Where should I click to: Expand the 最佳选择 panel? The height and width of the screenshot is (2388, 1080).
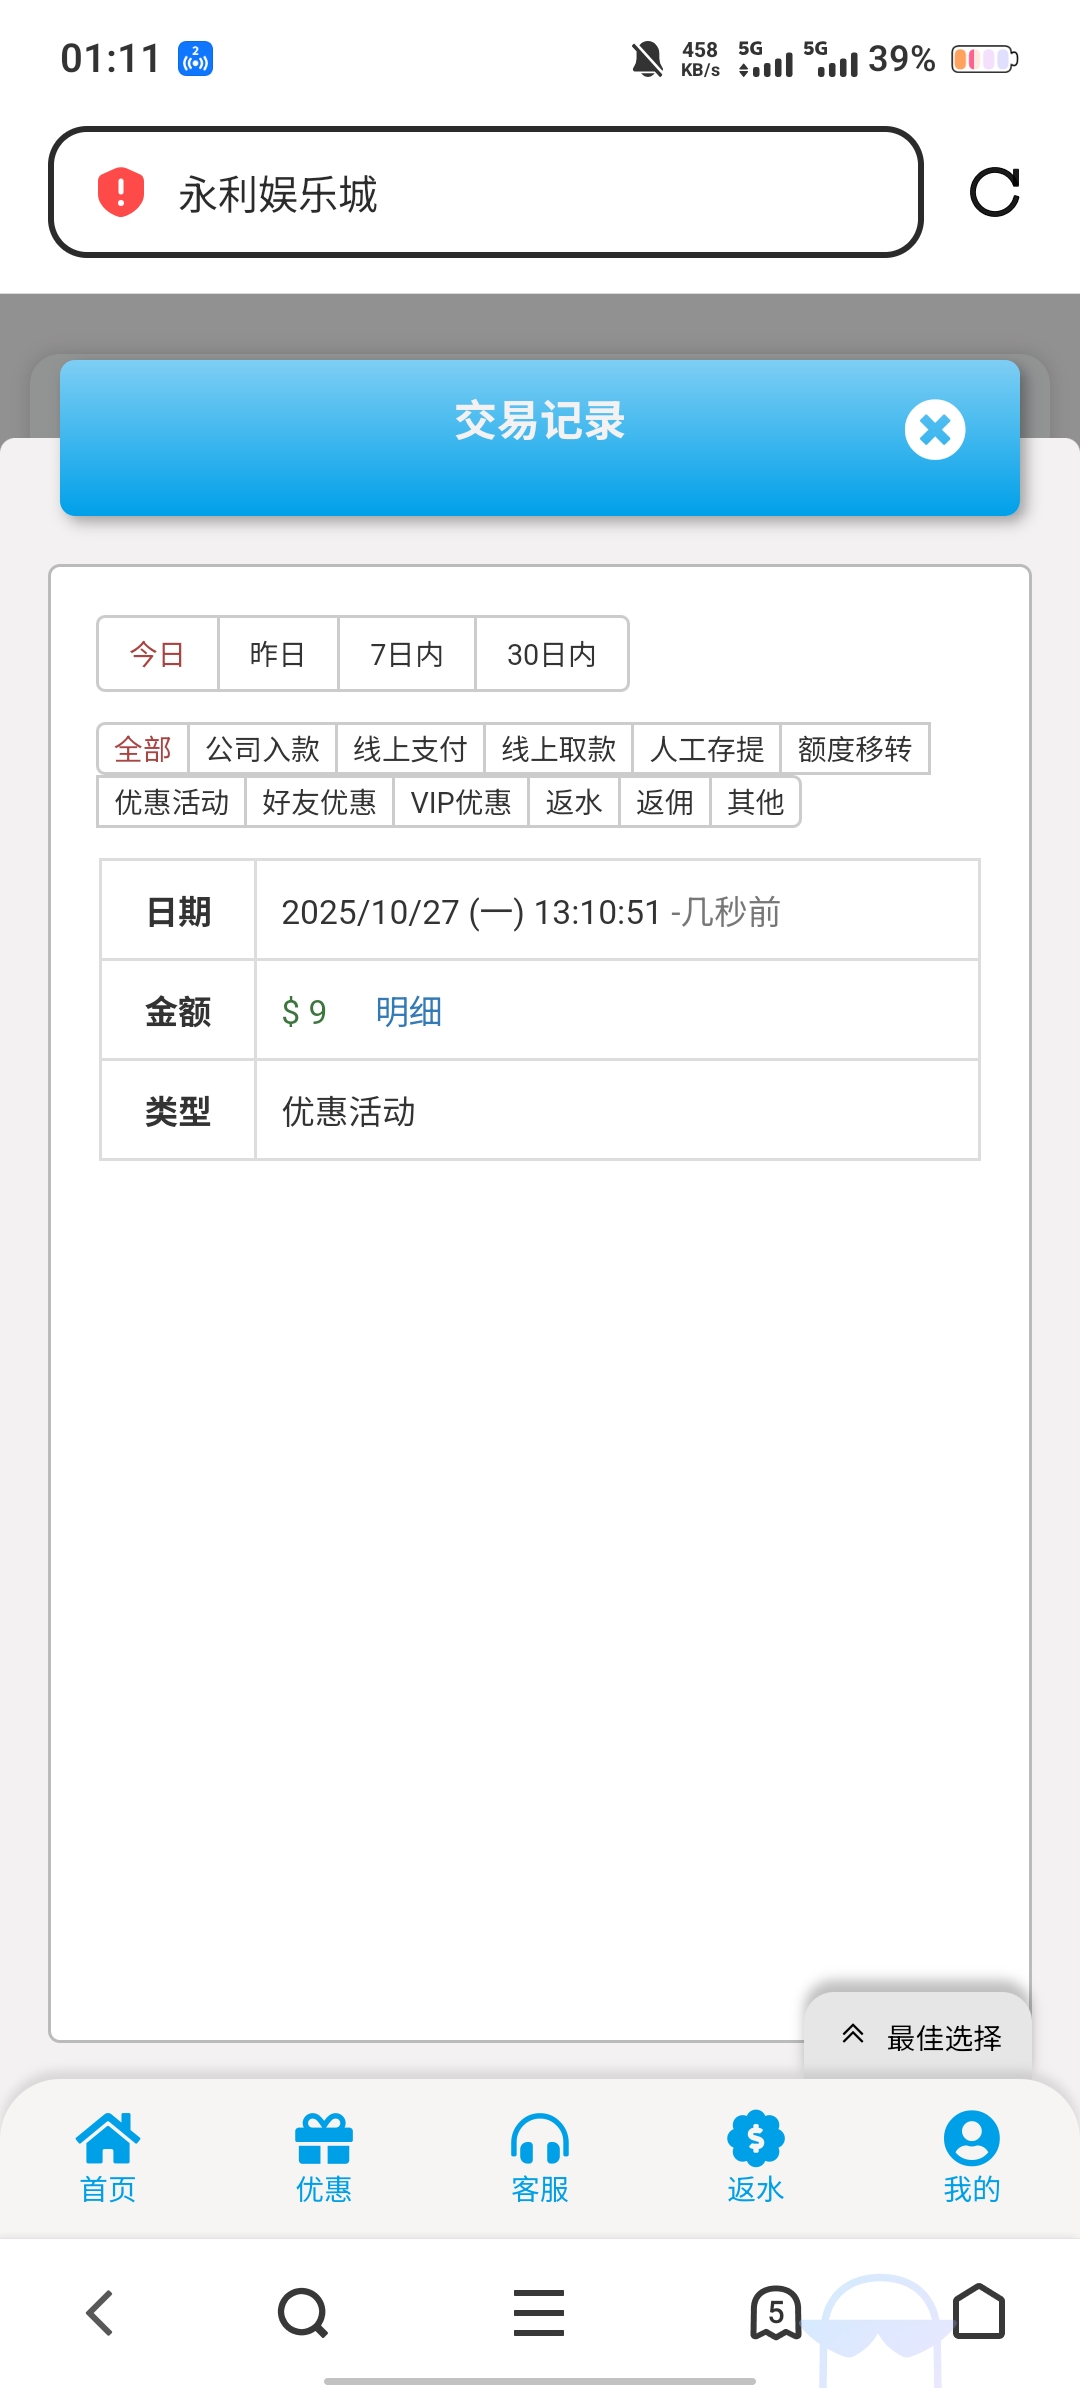click(918, 2036)
